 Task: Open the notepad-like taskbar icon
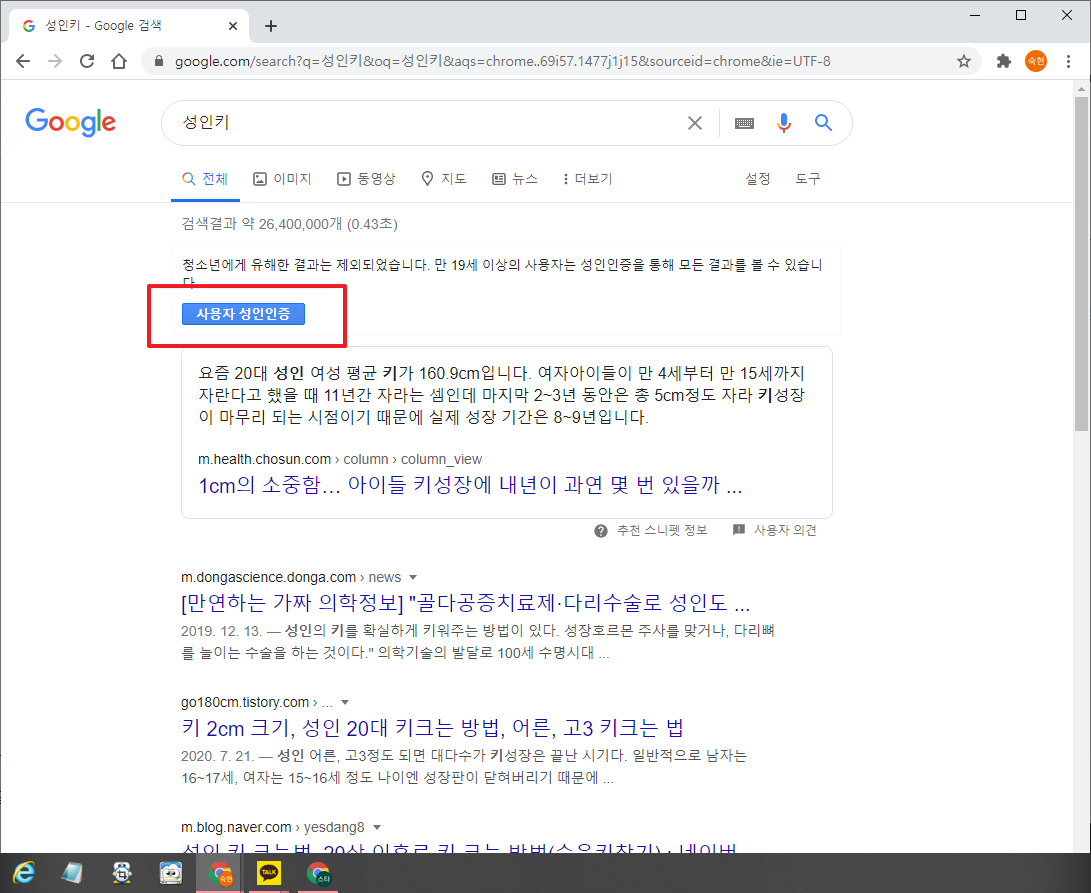click(x=72, y=873)
